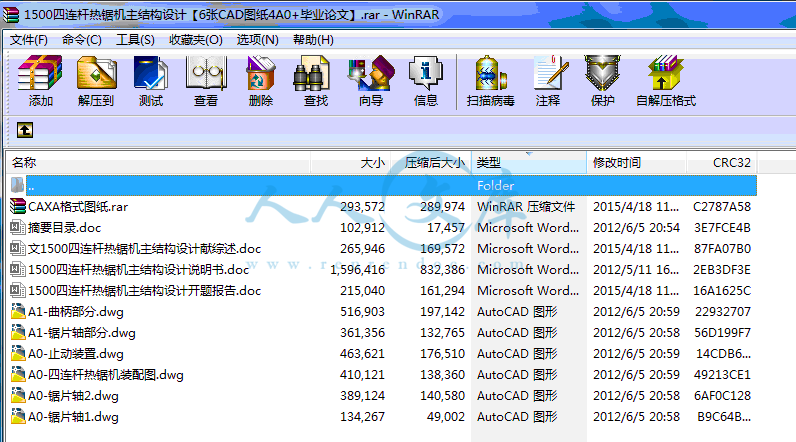Screen dimensions: 796x442
Task: Show archive Info (信息) icon
Action: tap(425, 74)
